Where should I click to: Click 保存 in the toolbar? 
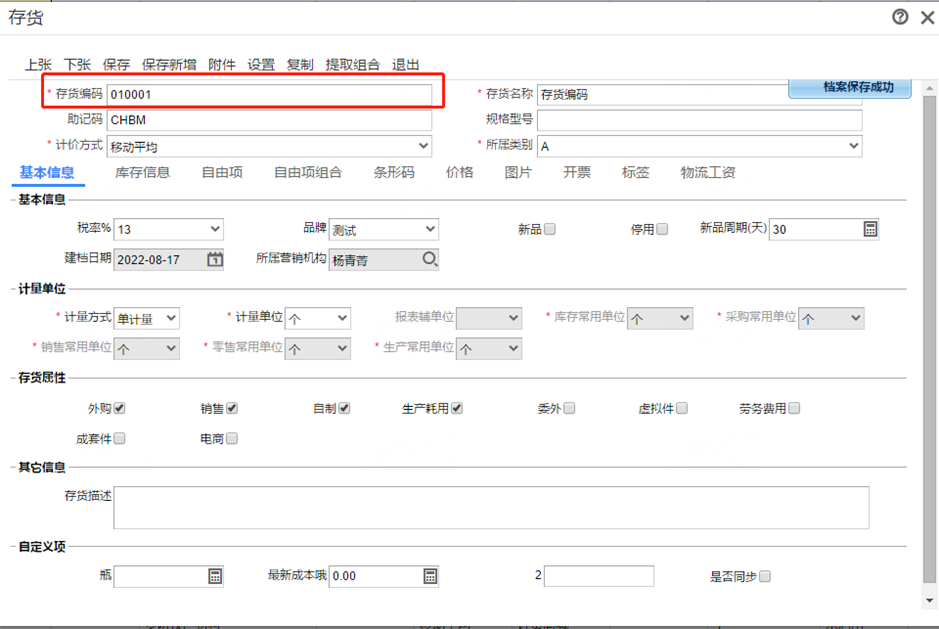116,64
